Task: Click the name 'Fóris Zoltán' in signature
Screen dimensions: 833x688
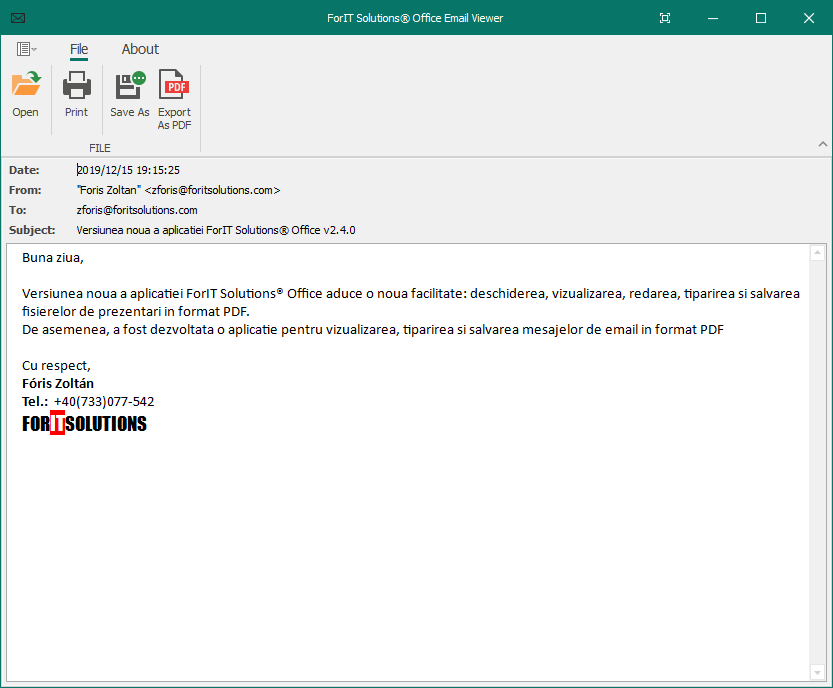Action: point(58,384)
